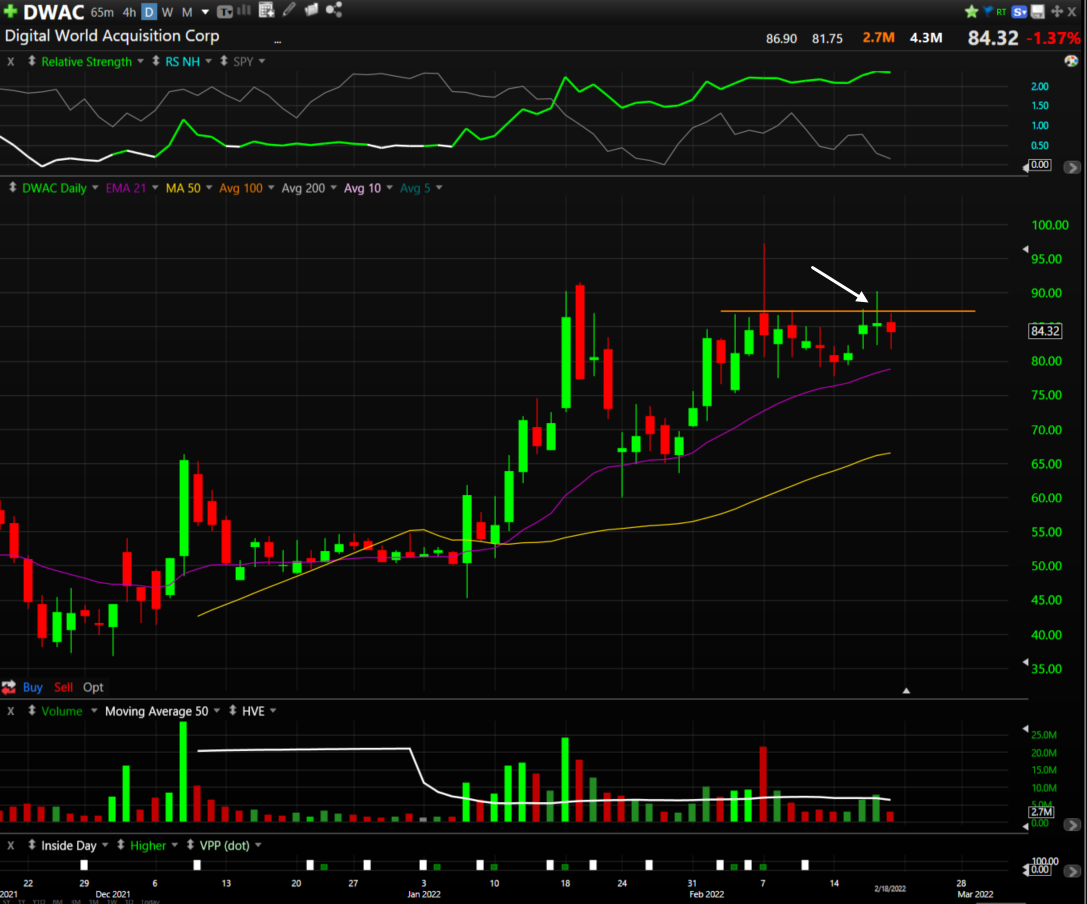Open the MA 50 dropdown

pyautogui.click(x=209, y=188)
